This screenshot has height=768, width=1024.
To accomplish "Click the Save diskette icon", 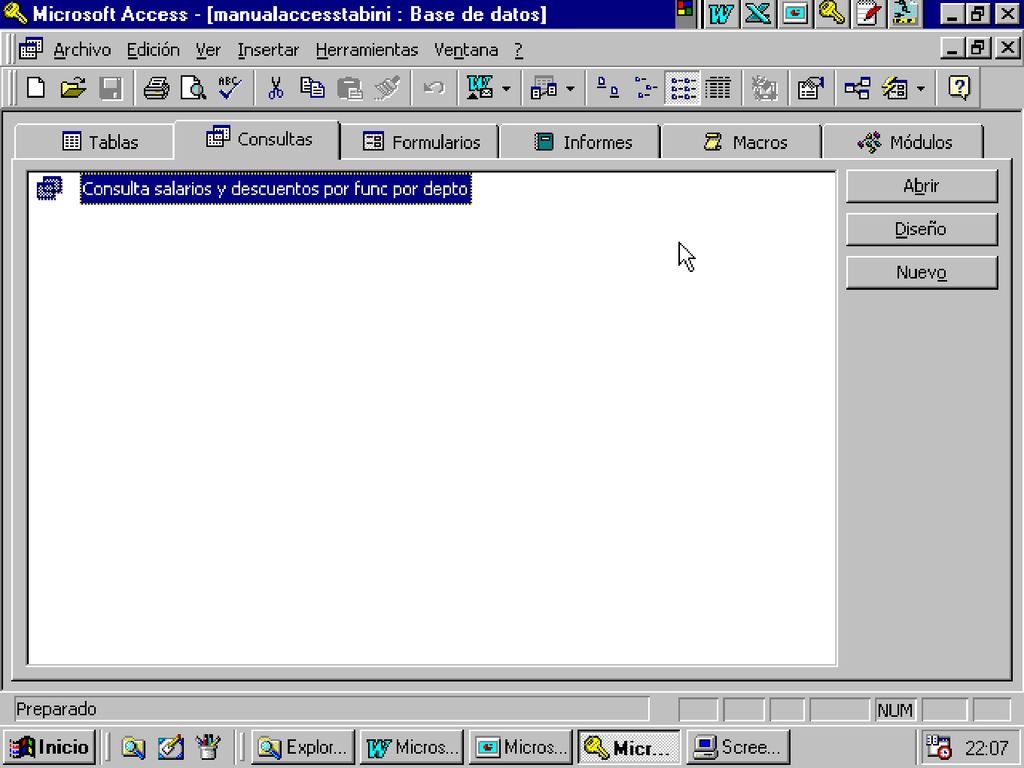I will 110,88.
